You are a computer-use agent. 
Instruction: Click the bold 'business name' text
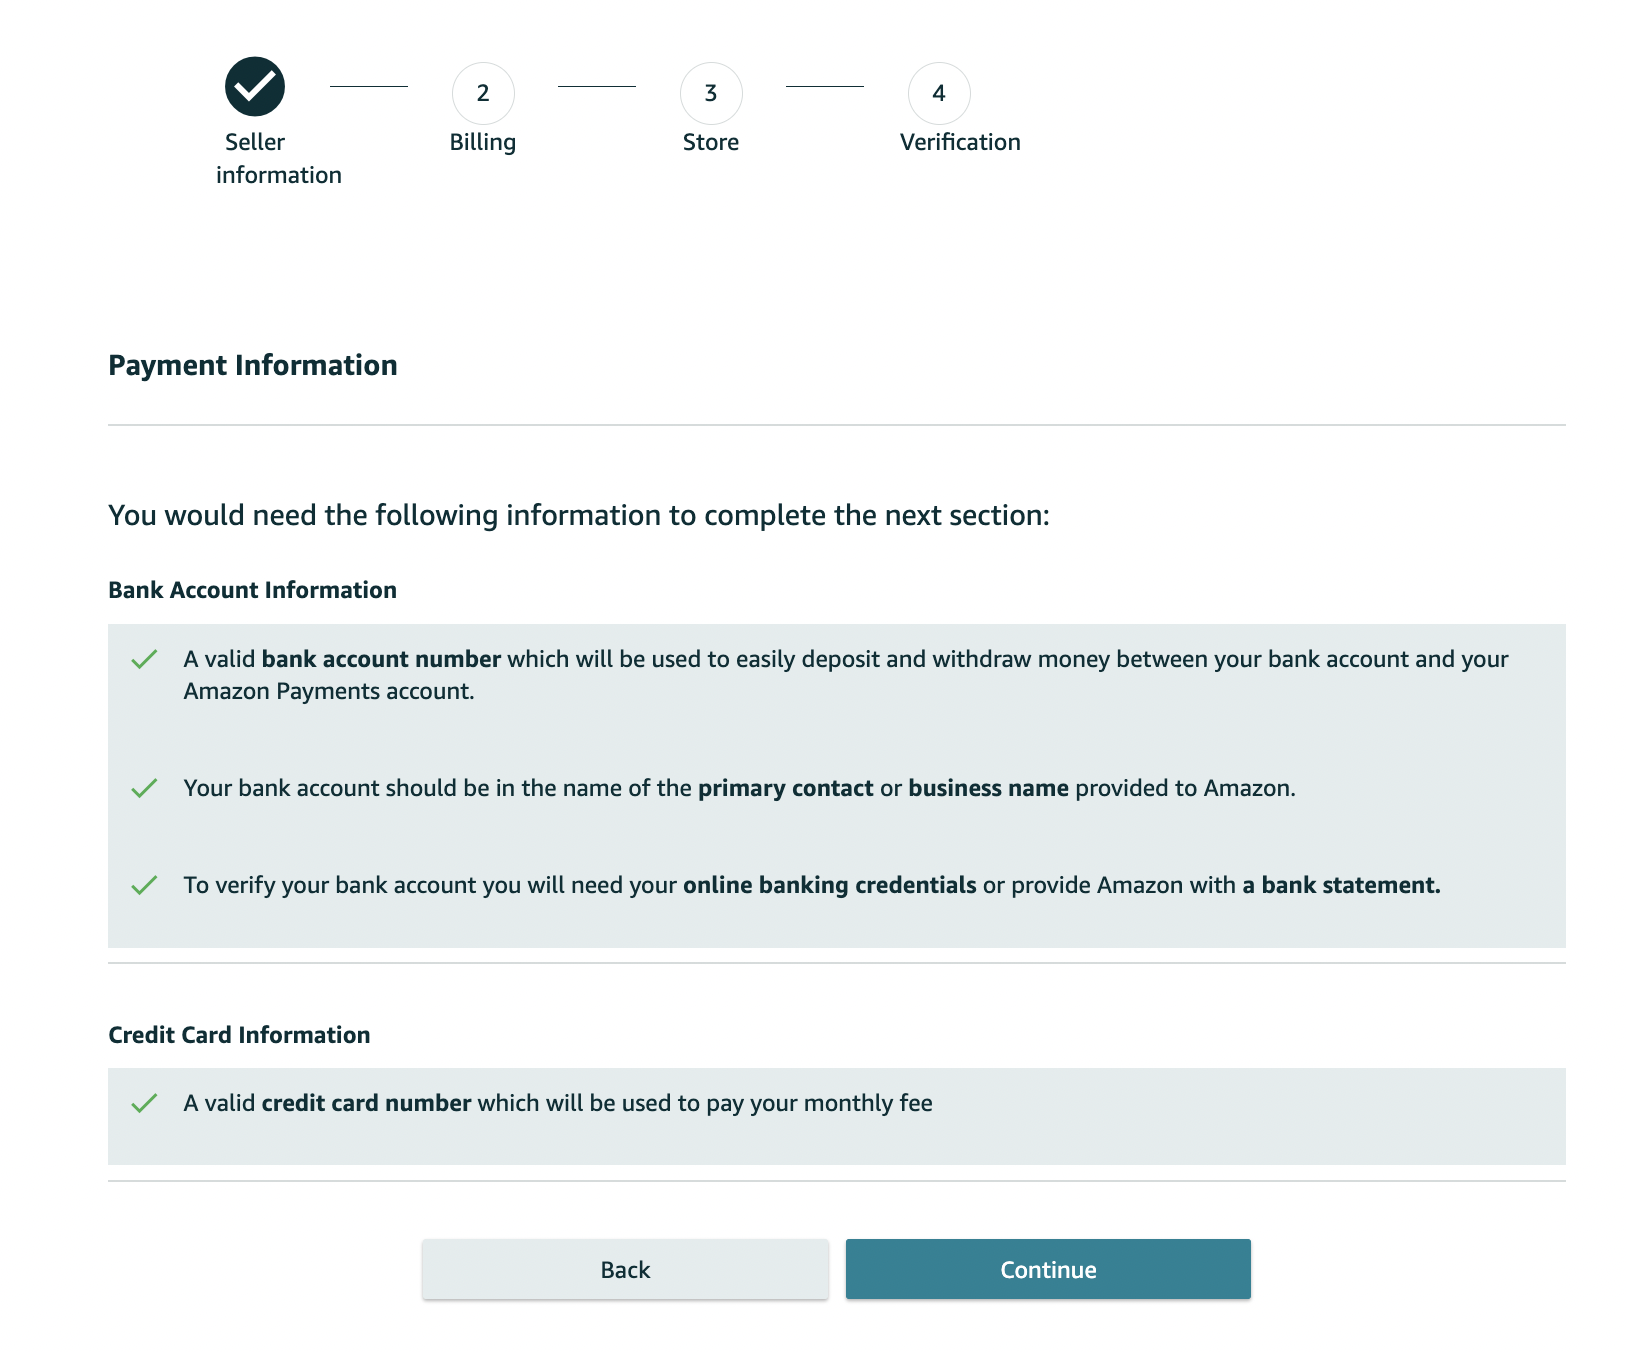[x=988, y=788]
